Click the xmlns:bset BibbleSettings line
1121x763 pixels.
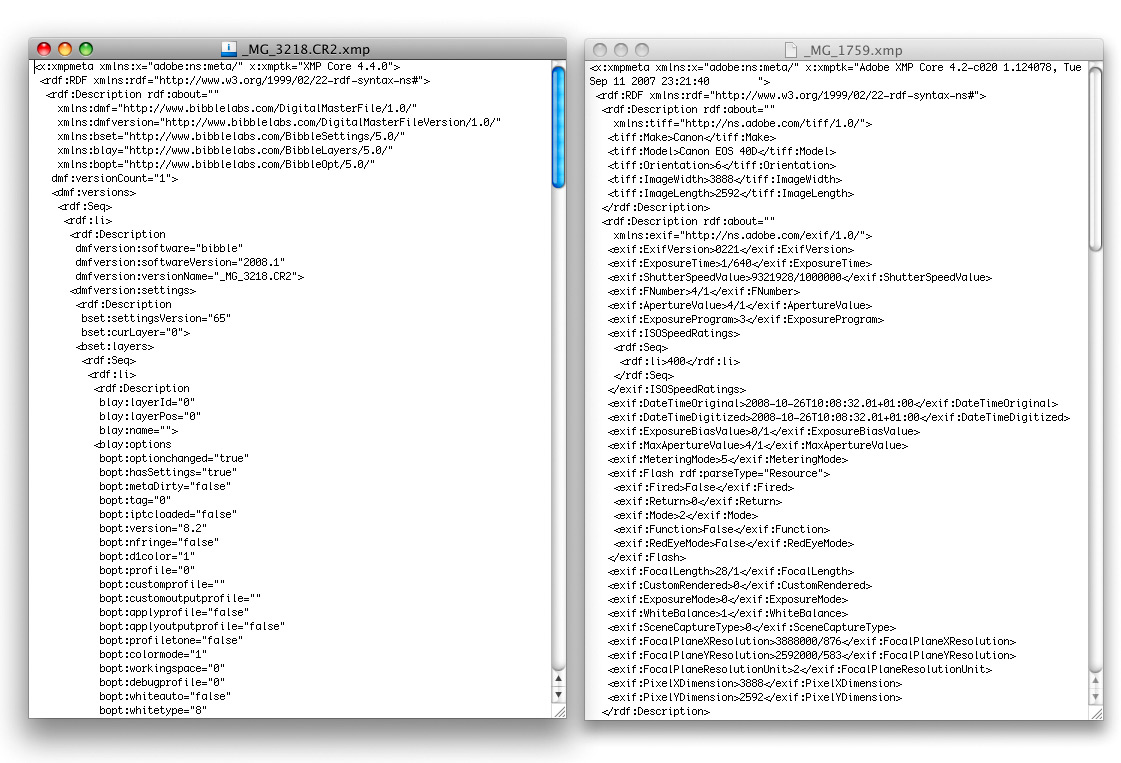[x=231, y=136]
